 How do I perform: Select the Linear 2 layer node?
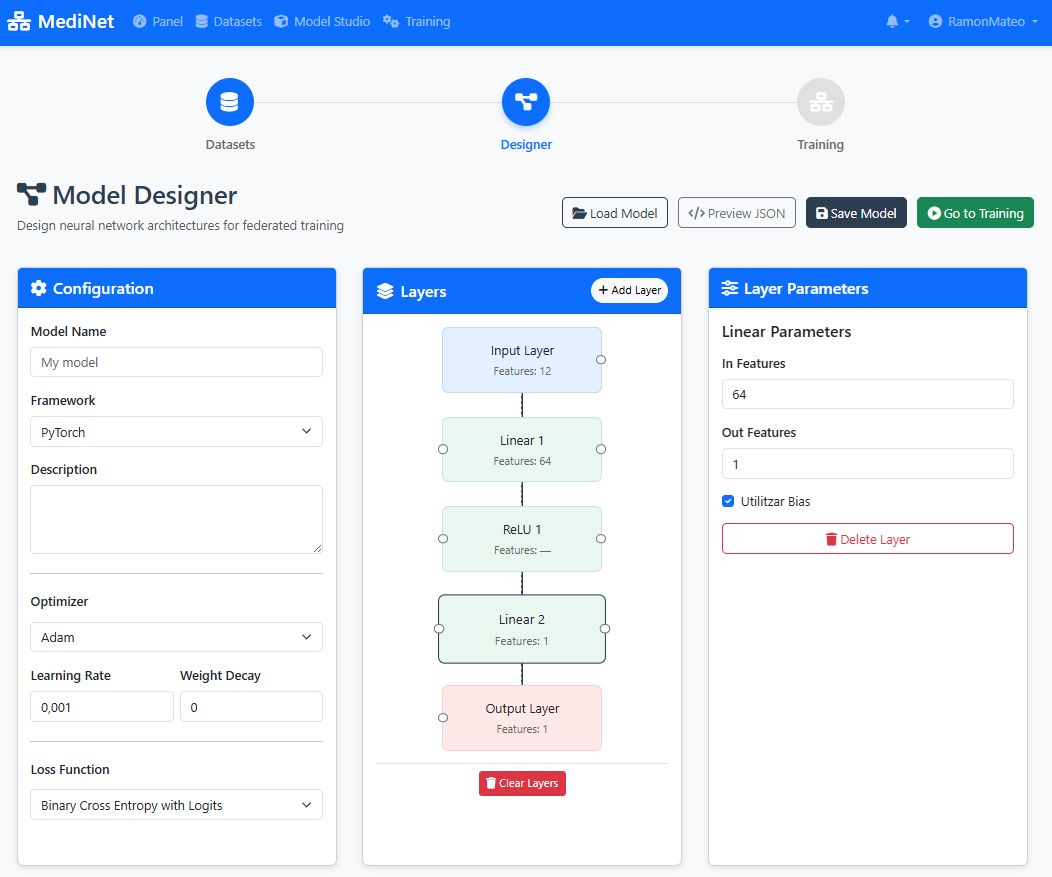(x=521, y=628)
